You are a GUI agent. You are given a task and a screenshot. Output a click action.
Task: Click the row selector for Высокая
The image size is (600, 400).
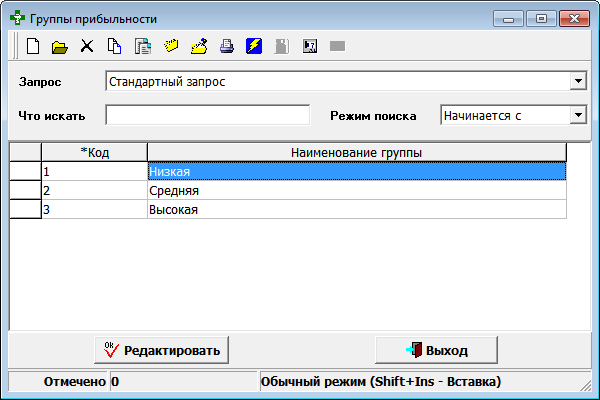pos(25,209)
